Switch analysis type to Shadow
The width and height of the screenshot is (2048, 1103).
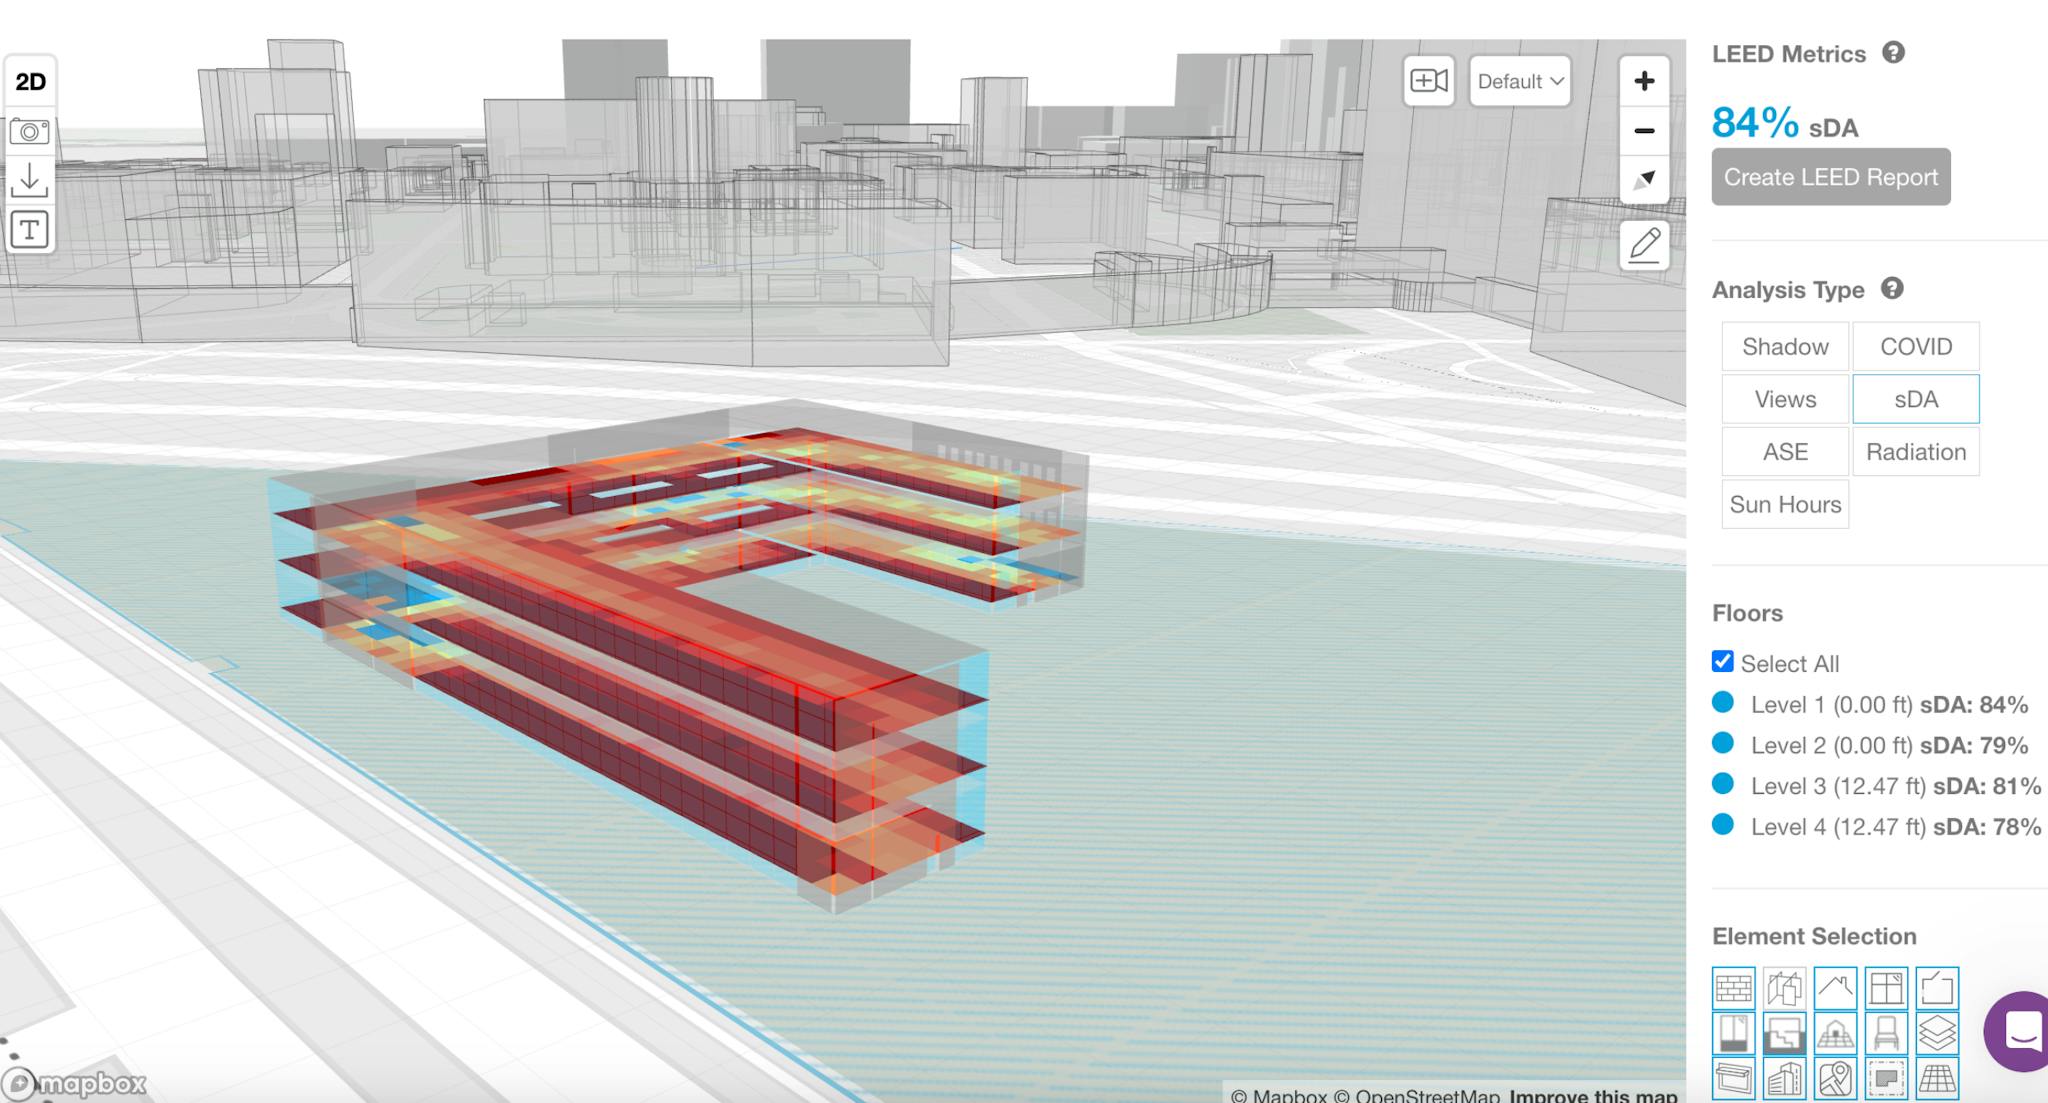coord(1784,346)
